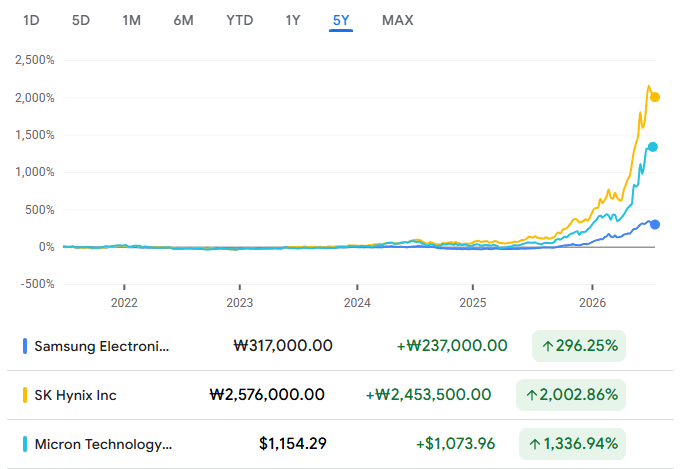Click the +₩237,000.00 change value
This screenshot has width=683, height=469.
452,346
